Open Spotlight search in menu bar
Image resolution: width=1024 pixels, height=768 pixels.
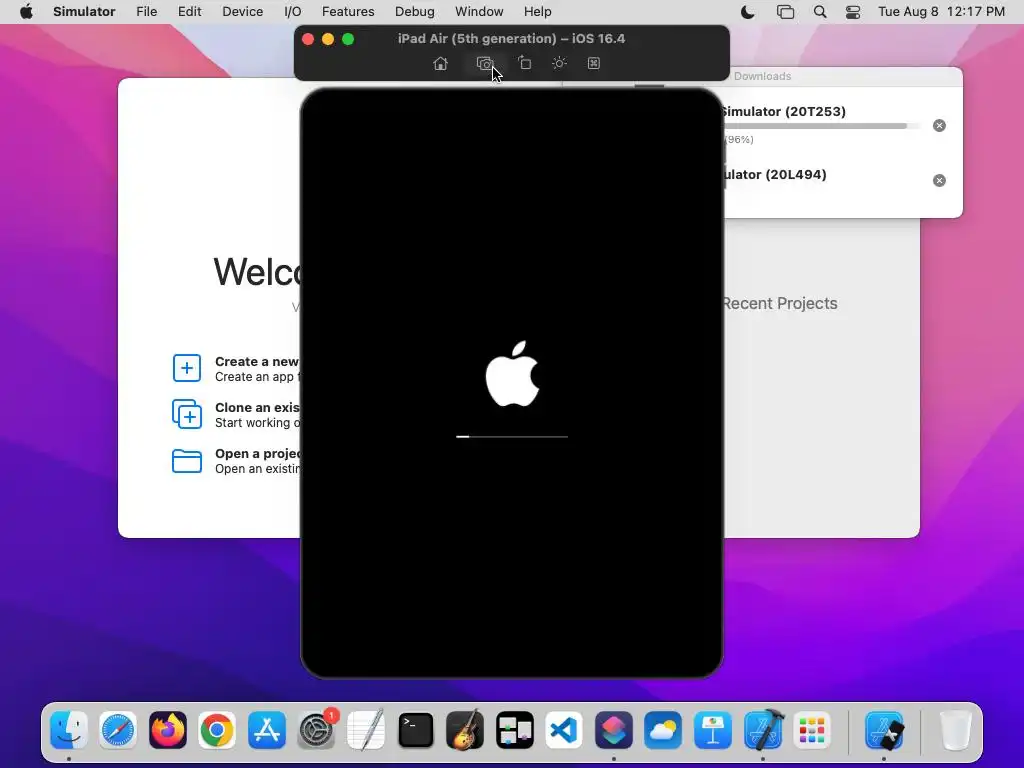coord(820,12)
